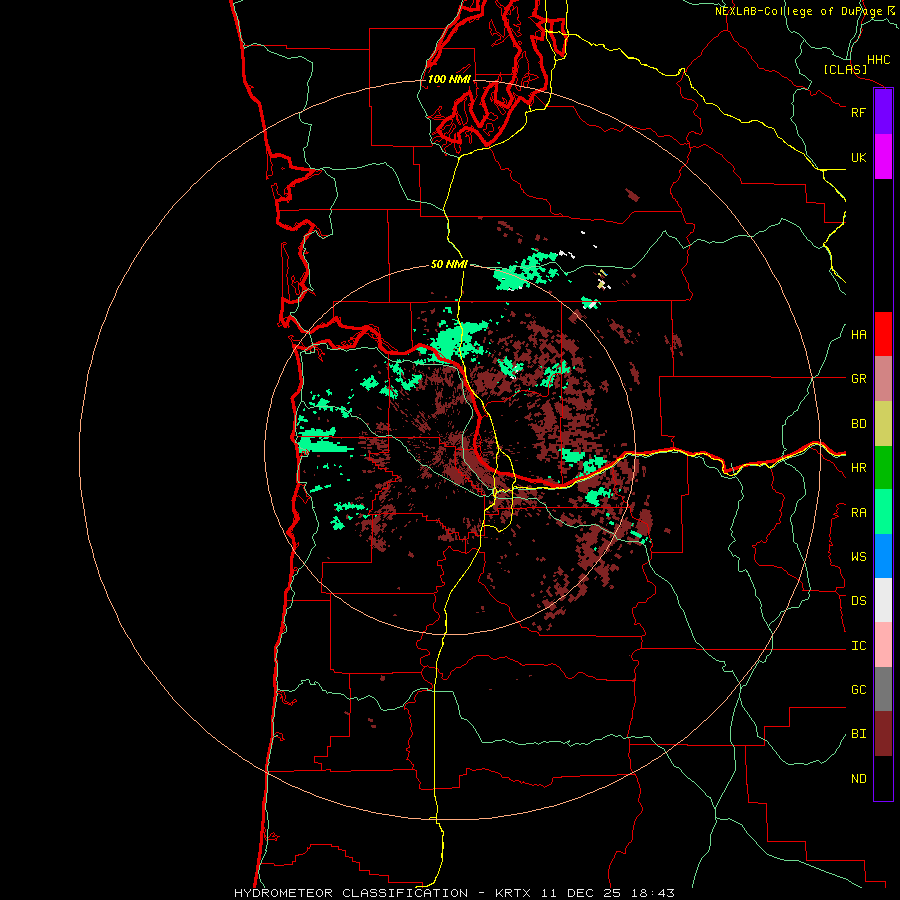900x900 pixels.
Task: Click the blue WS legend color swatch
Action: [883, 556]
